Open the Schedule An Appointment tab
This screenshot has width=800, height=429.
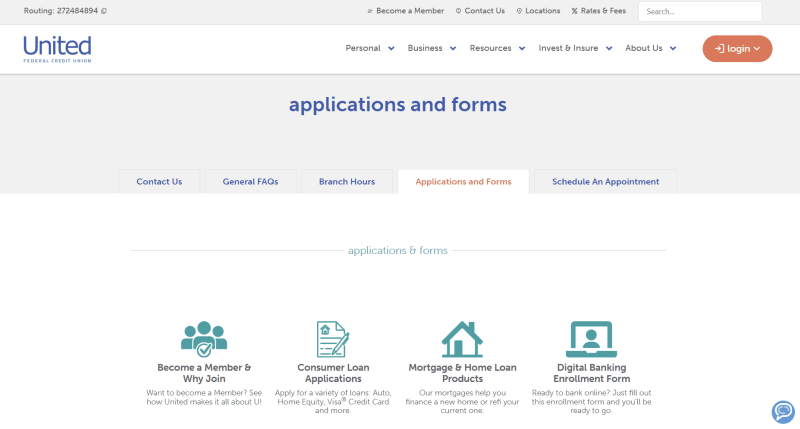606,182
